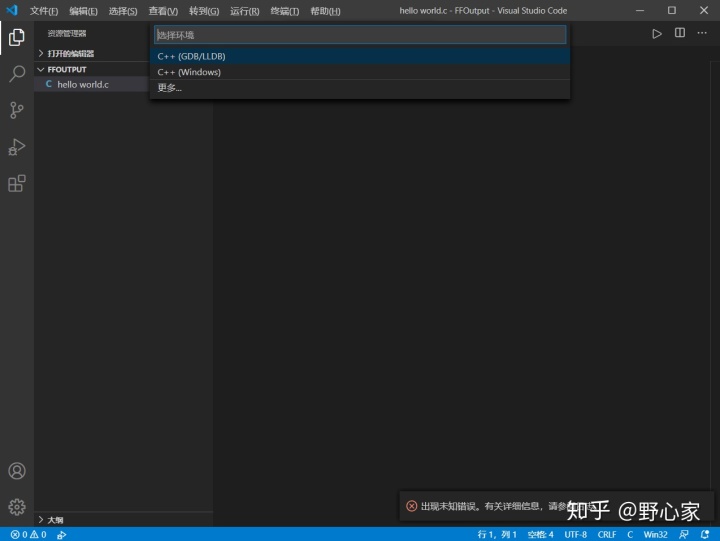Change line ending via CRLF status item

click(x=607, y=535)
